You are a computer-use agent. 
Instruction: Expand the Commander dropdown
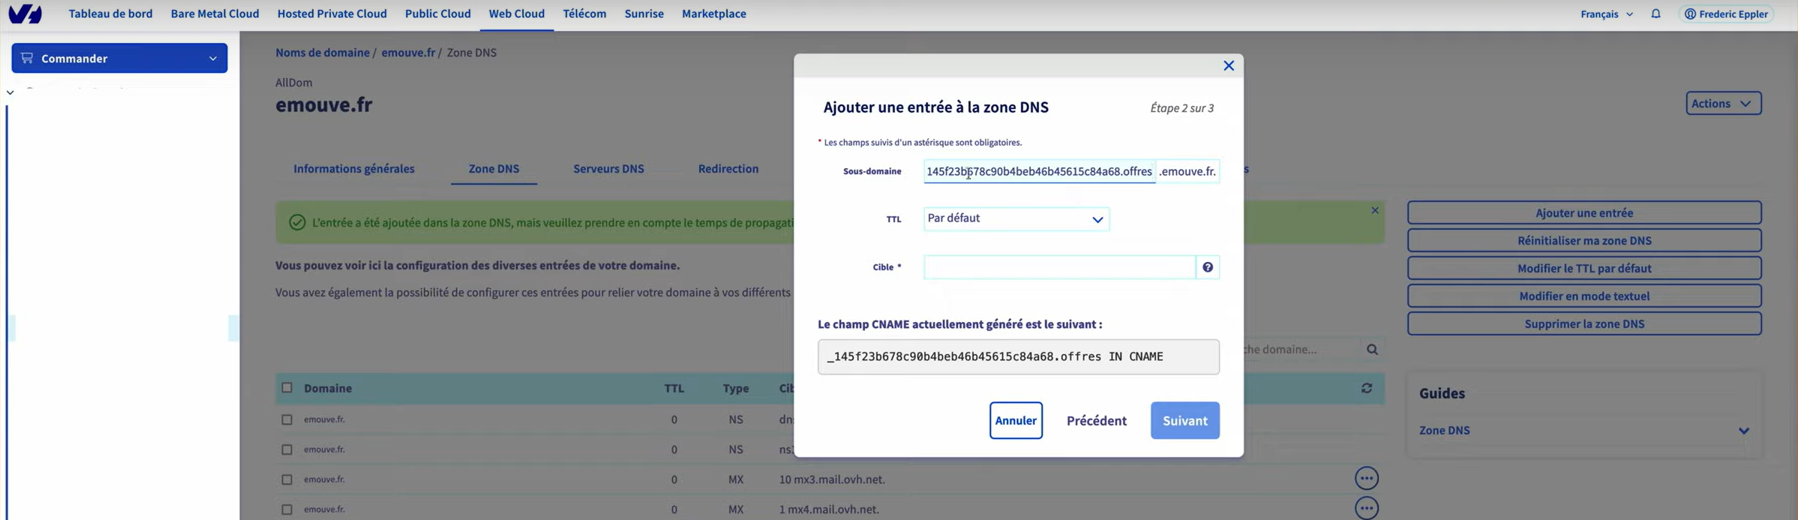pyautogui.click(x=119, y=58)
